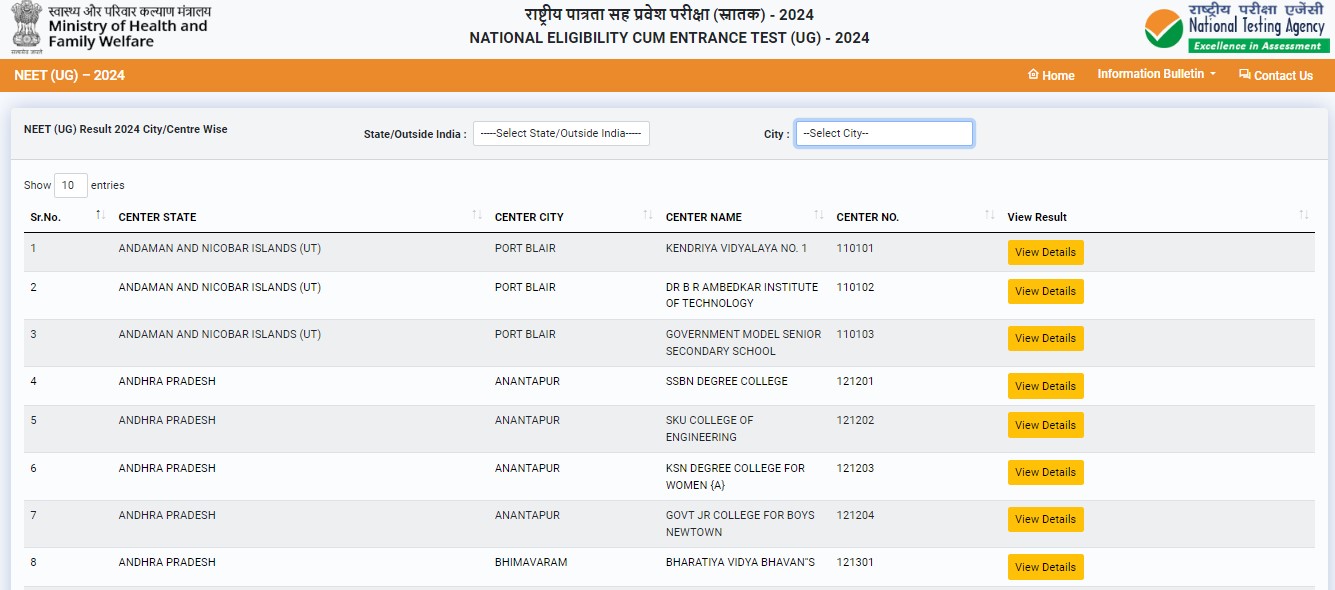Screen dimensions: 1335x590
Task: View Details for center number 110102
Action: click(x=1045, y=292)
